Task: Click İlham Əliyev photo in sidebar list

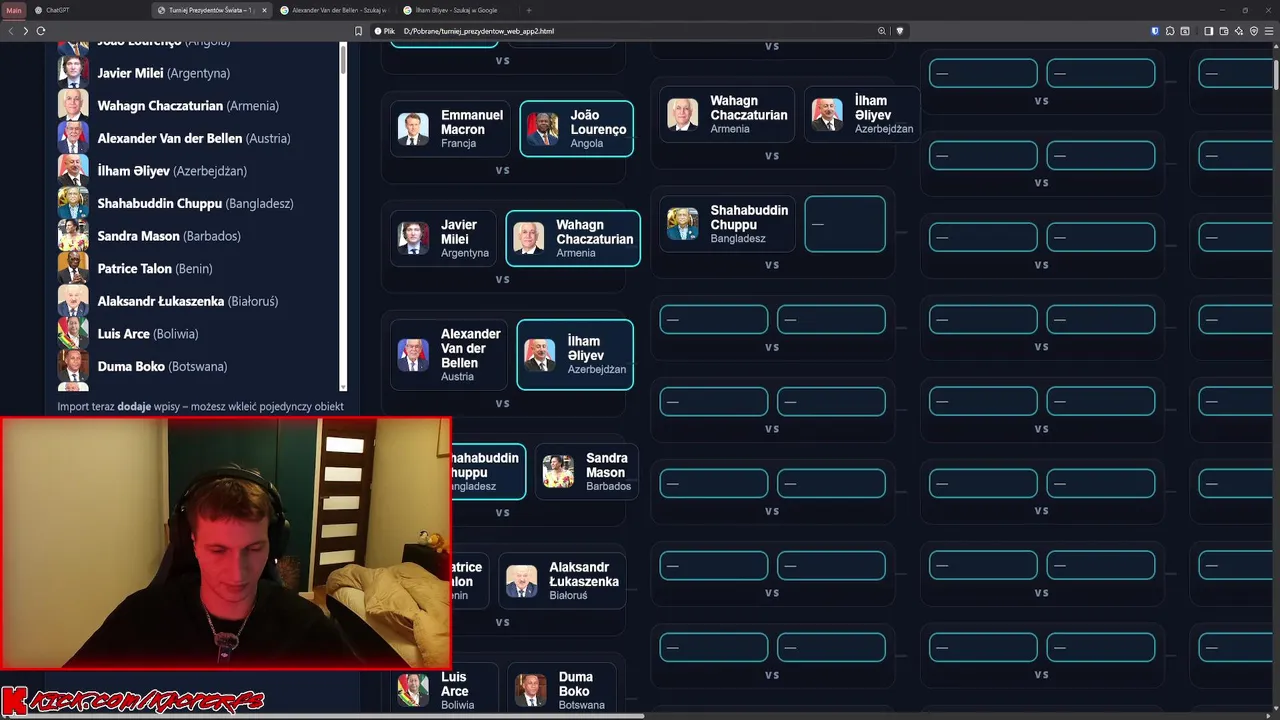Action: point(73,170)
